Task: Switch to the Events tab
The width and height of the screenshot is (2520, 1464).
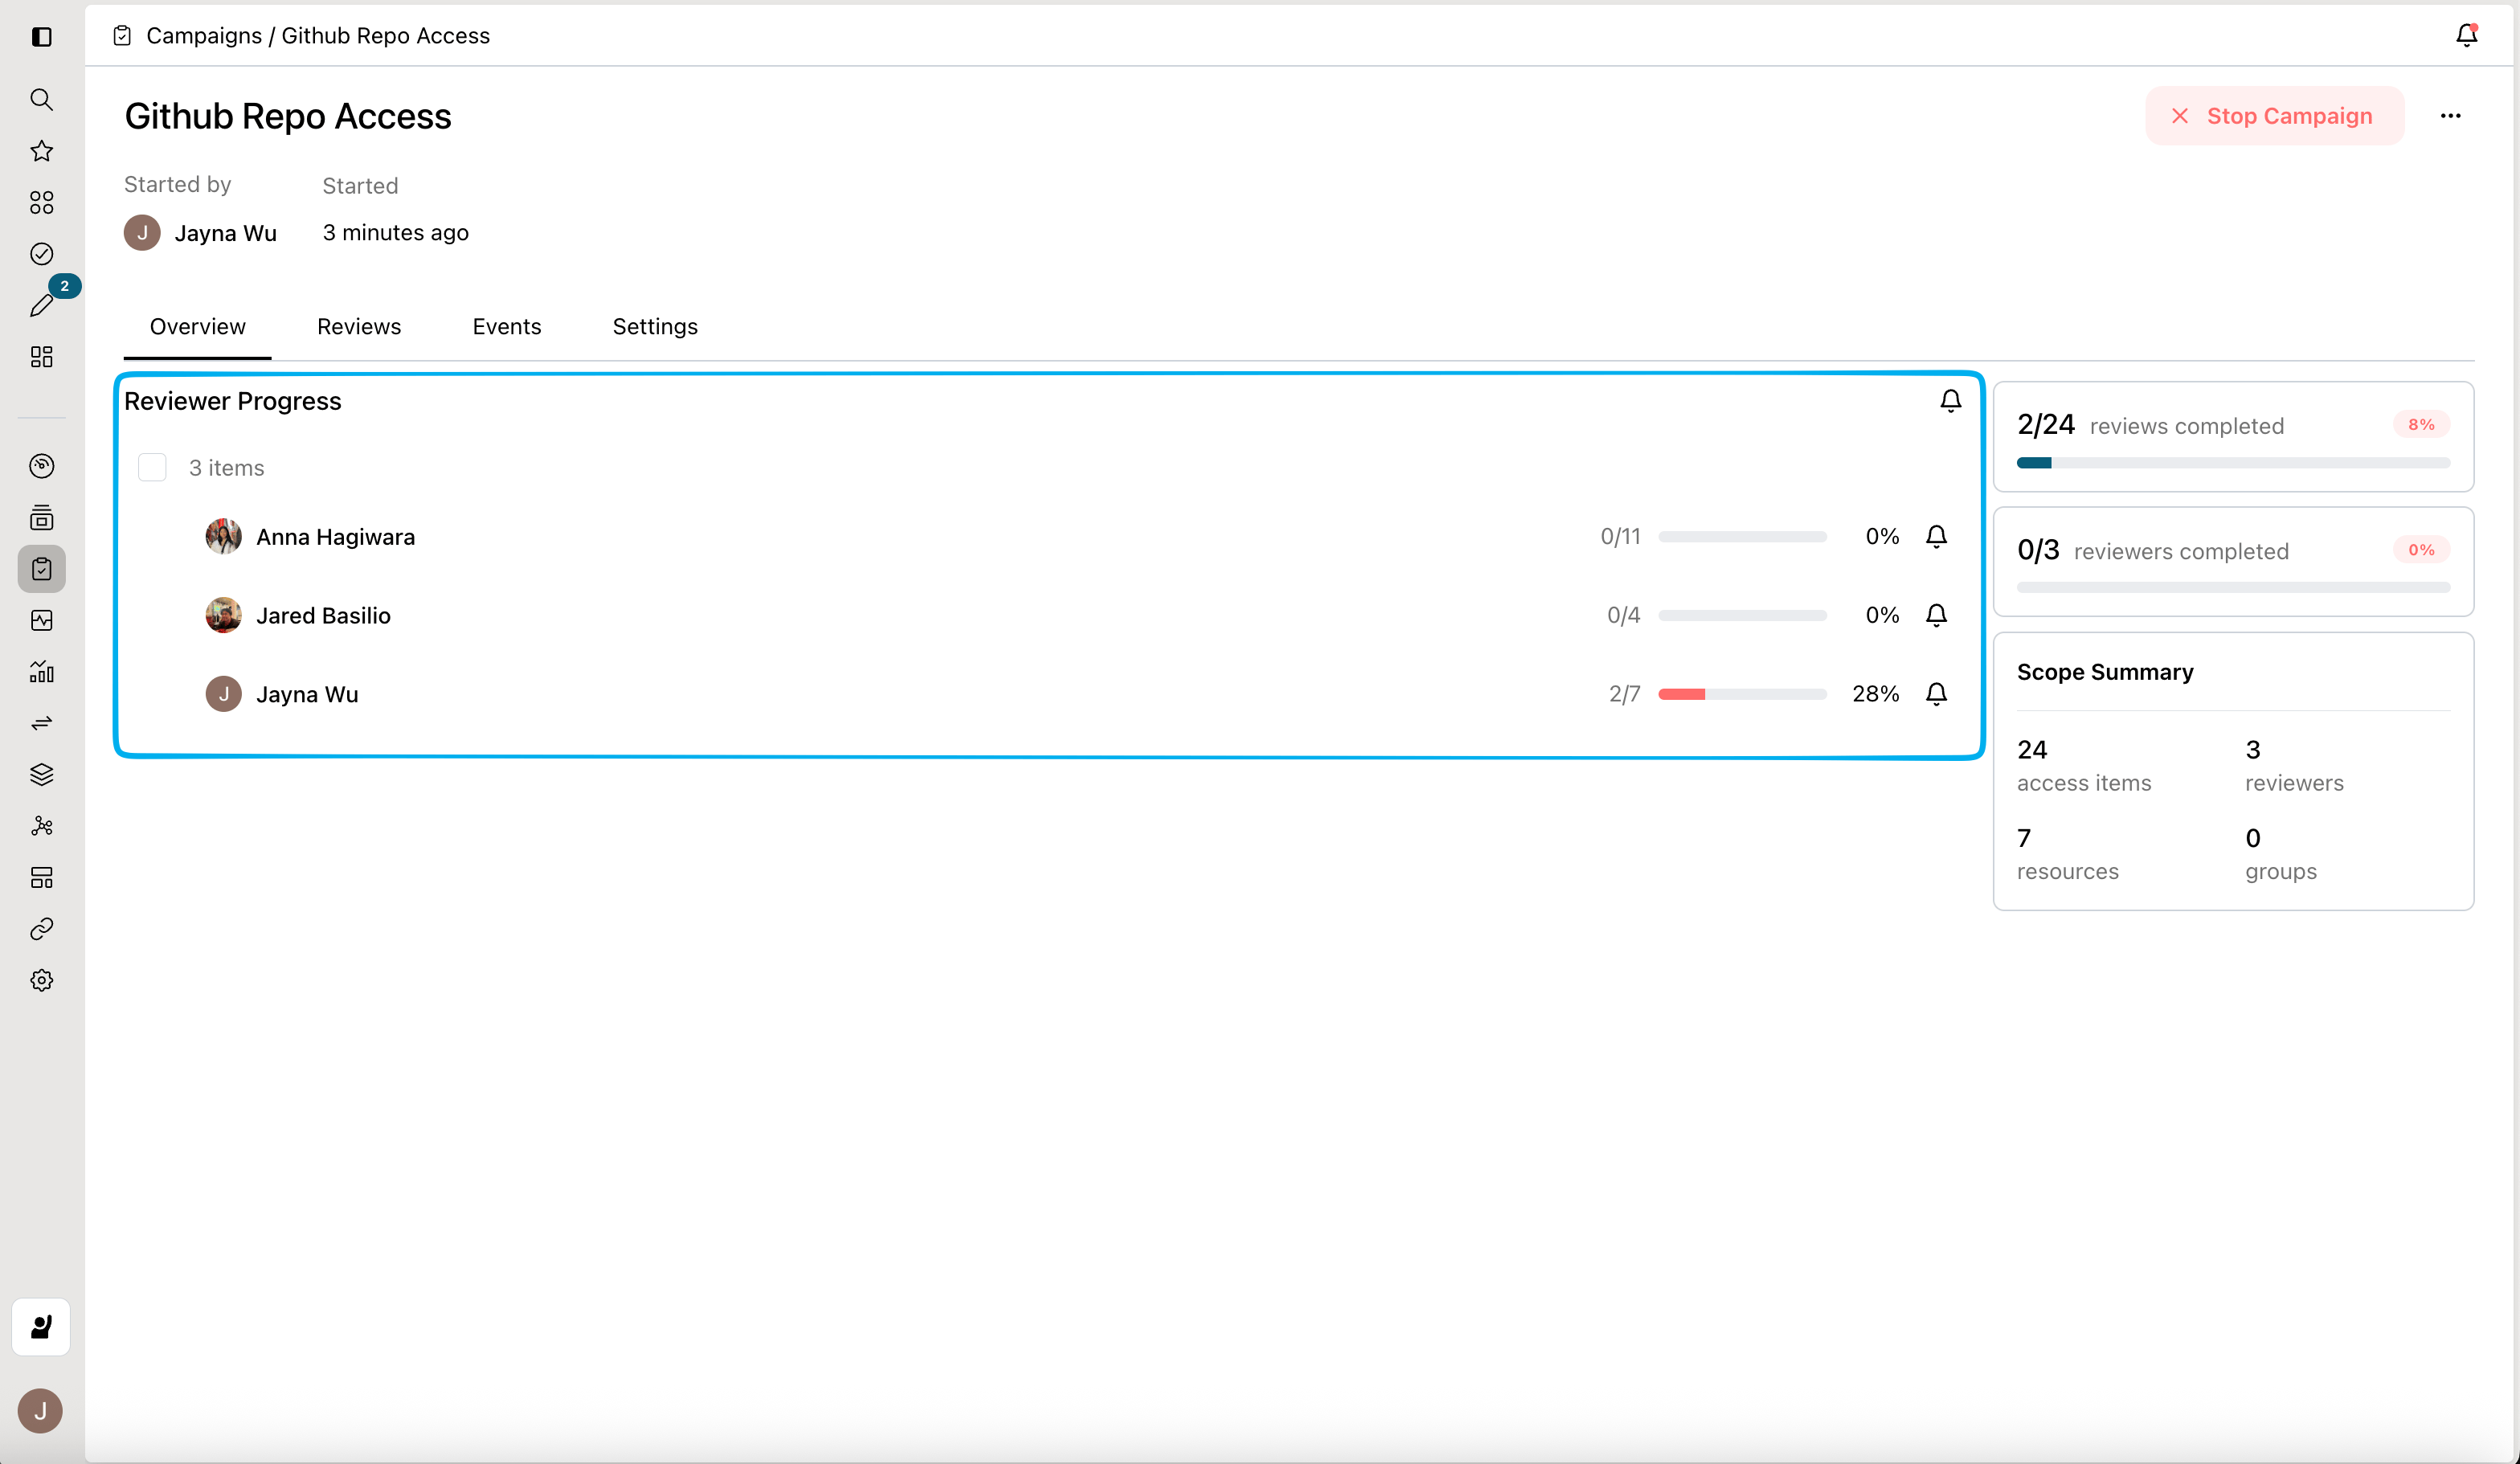Action: pos(507,327)
